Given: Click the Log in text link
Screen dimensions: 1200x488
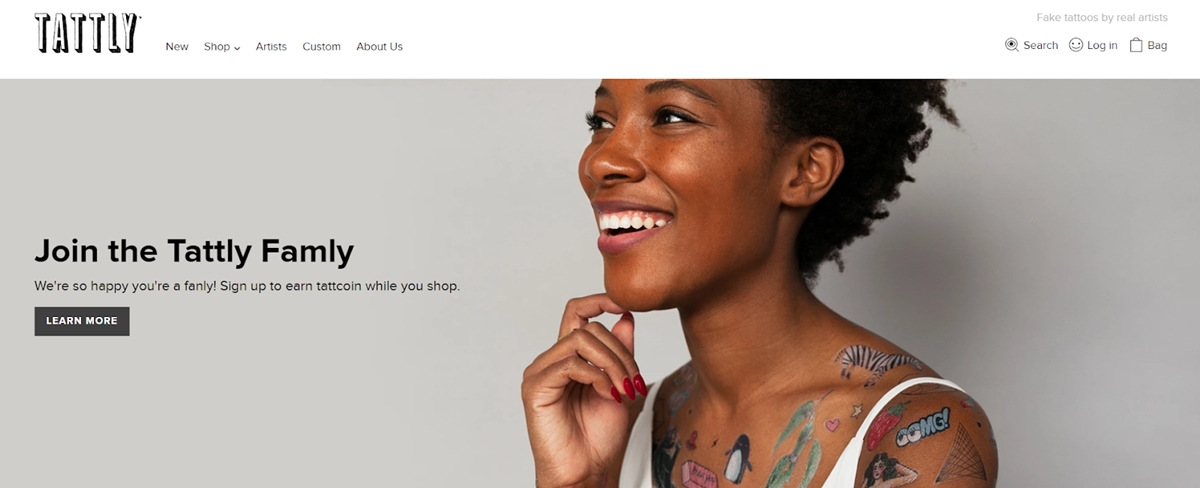Looking at the screenshot, I should (x=1102, y=45).
